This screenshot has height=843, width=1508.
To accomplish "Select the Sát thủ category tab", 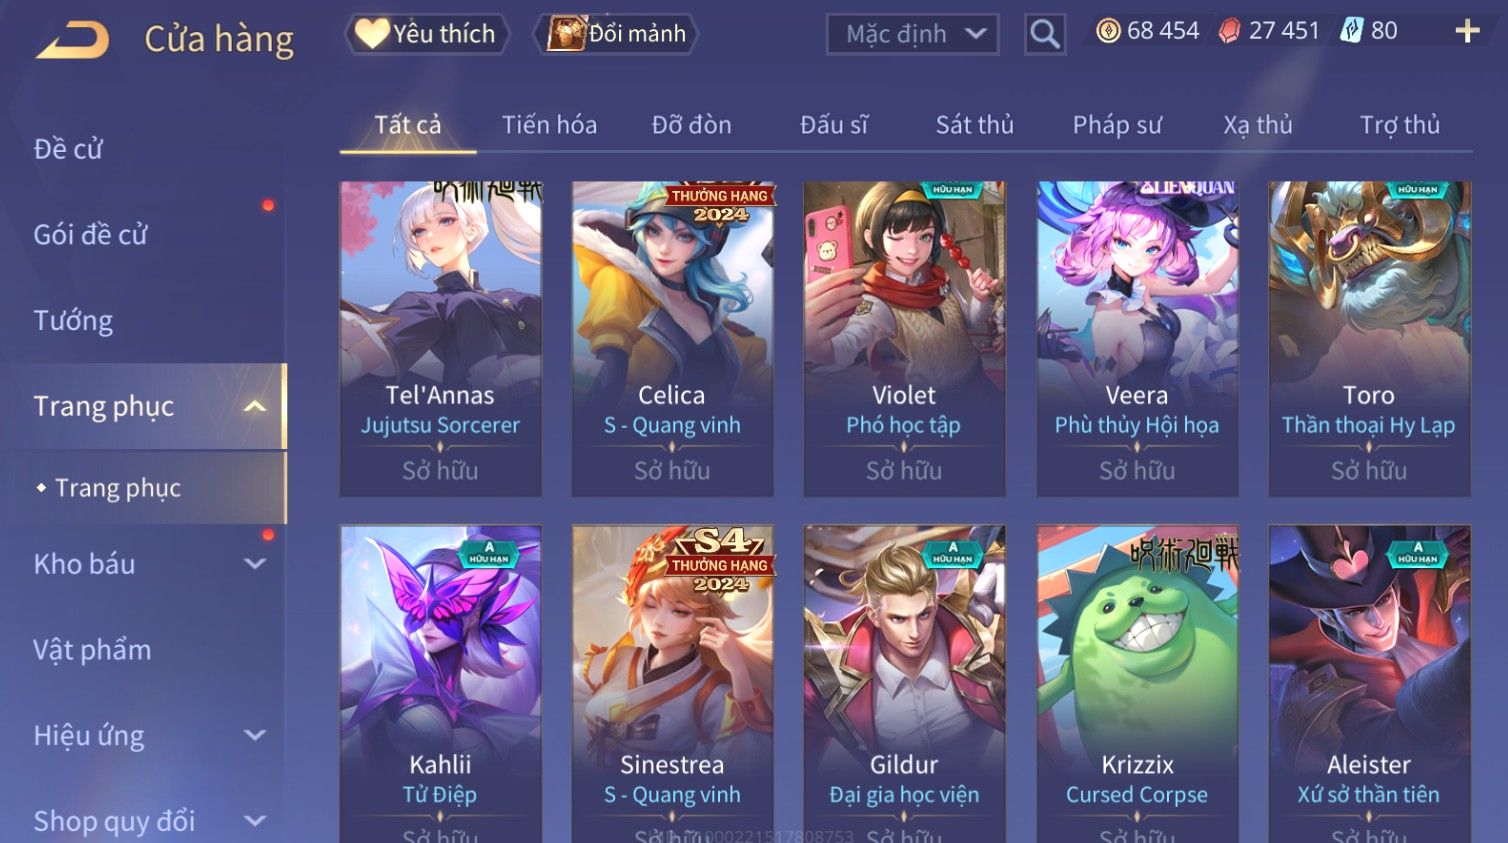I will [974, 125].
